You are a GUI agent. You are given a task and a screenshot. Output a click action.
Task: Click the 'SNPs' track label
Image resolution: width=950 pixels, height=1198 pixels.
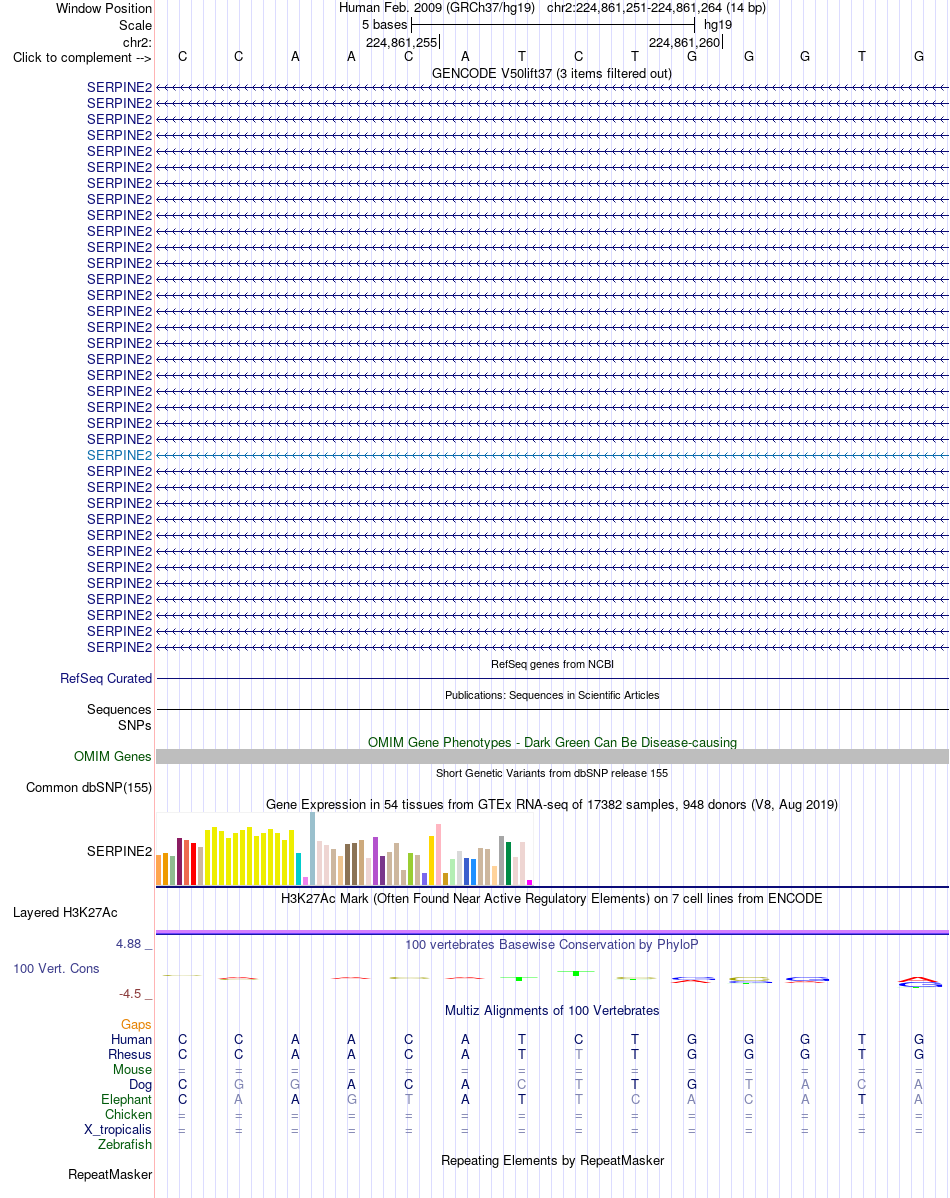pos(135,725)
